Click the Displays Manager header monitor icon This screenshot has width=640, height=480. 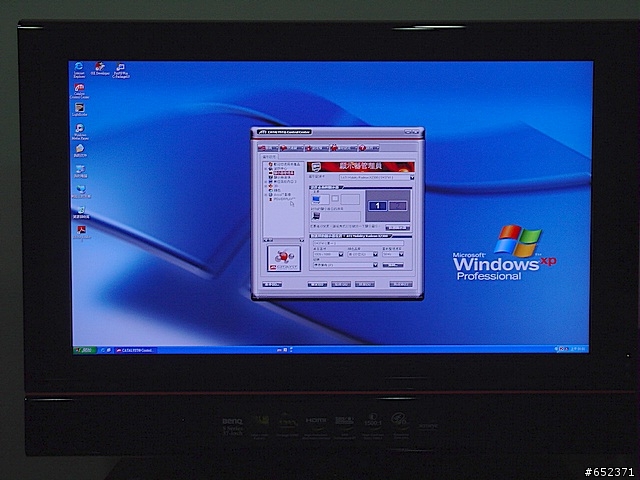316,167
